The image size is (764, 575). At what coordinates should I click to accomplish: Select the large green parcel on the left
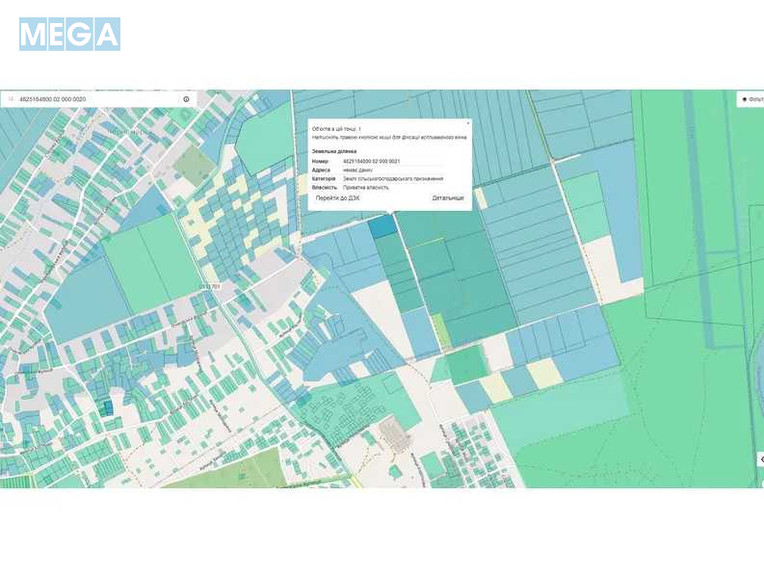(x=150, y=260)
